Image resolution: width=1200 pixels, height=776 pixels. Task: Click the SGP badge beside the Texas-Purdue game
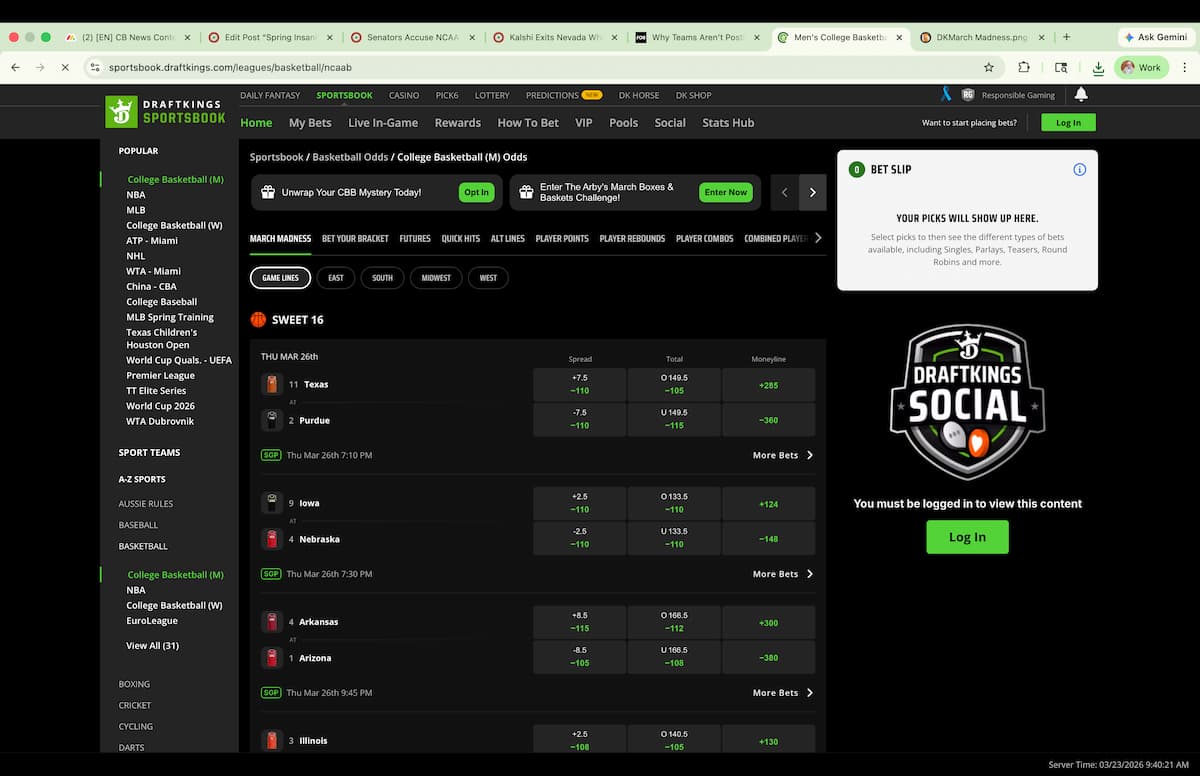click(x=270, y=454)
